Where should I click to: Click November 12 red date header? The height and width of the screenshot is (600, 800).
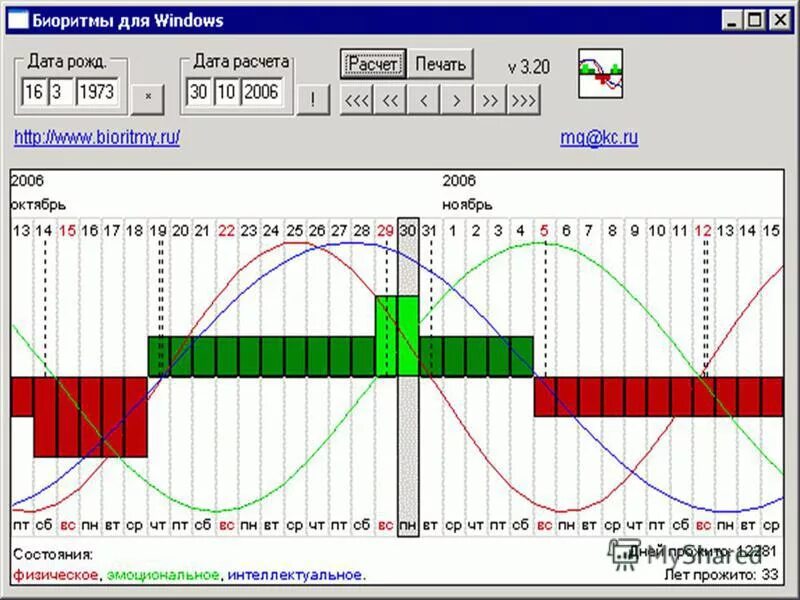pos(703,231)
